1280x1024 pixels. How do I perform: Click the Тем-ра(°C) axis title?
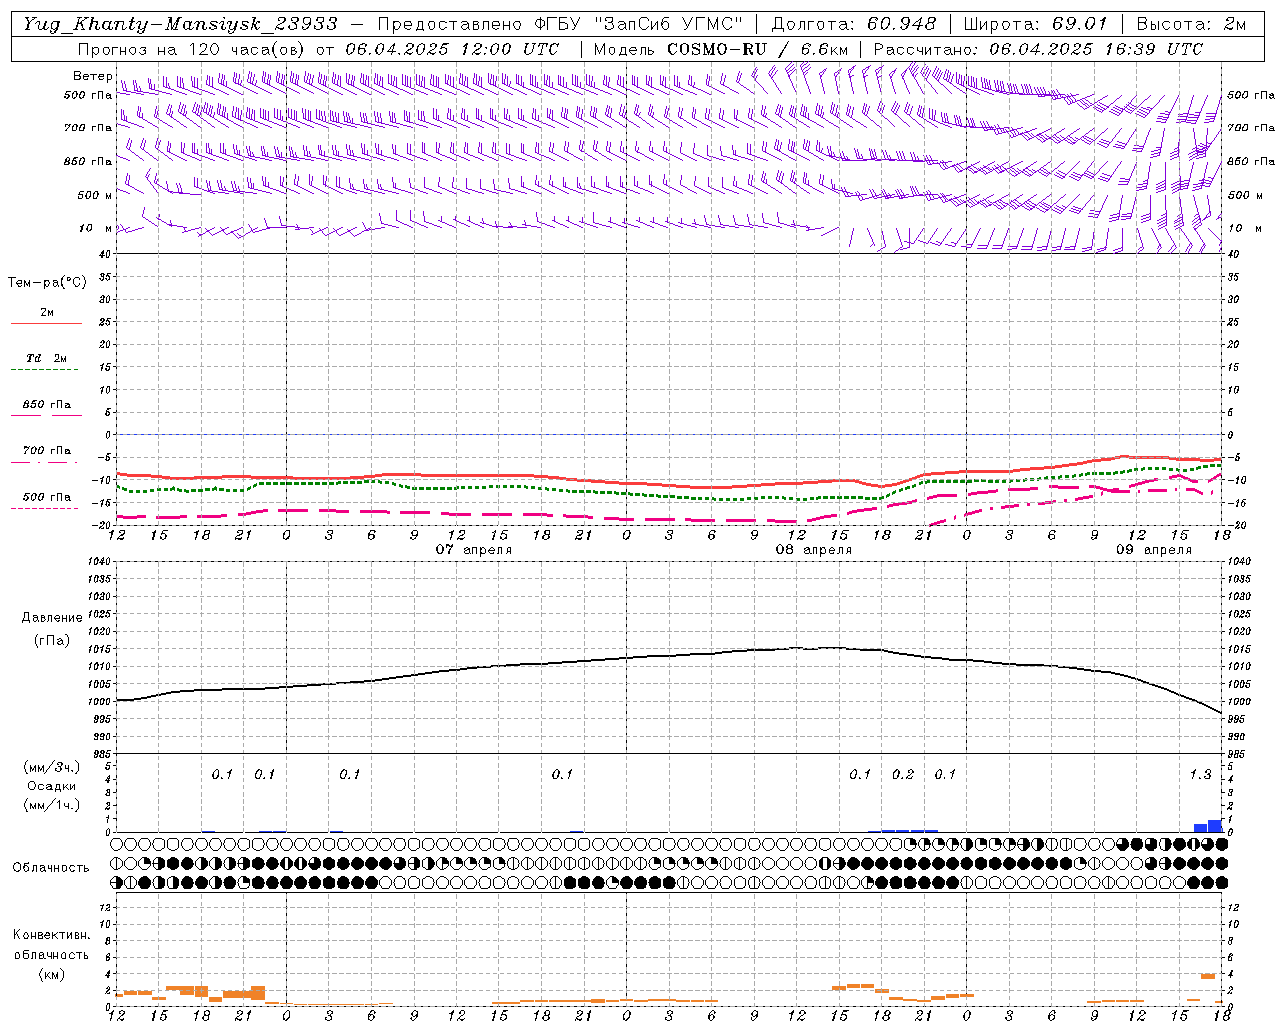[47, 283]
